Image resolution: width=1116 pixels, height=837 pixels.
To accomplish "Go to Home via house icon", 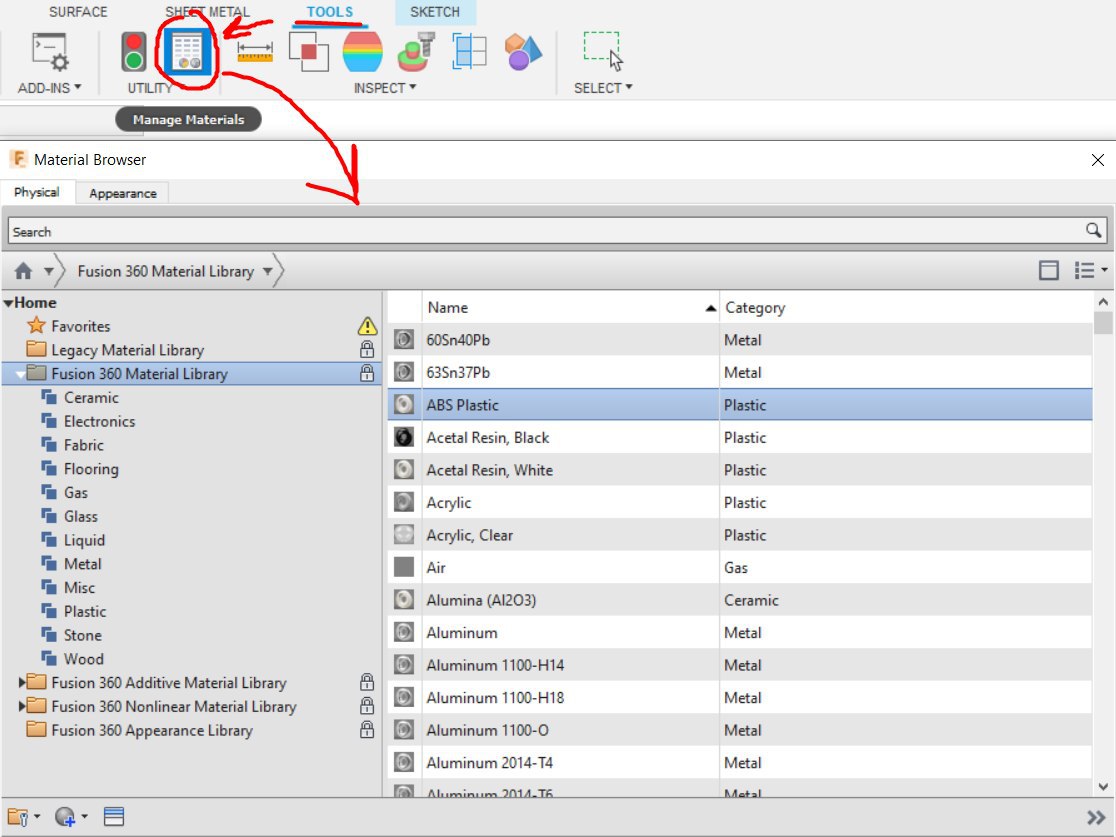I will [23, 271].
